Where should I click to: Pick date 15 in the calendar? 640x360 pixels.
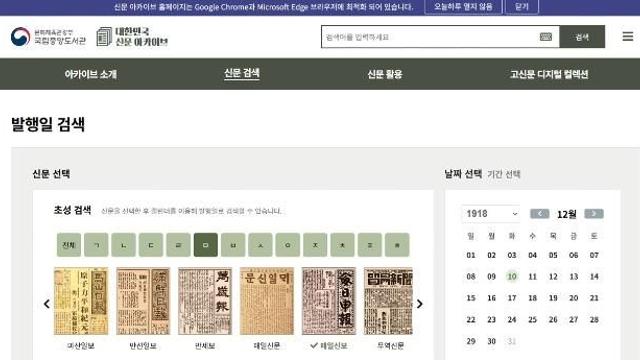coord(471,298)
